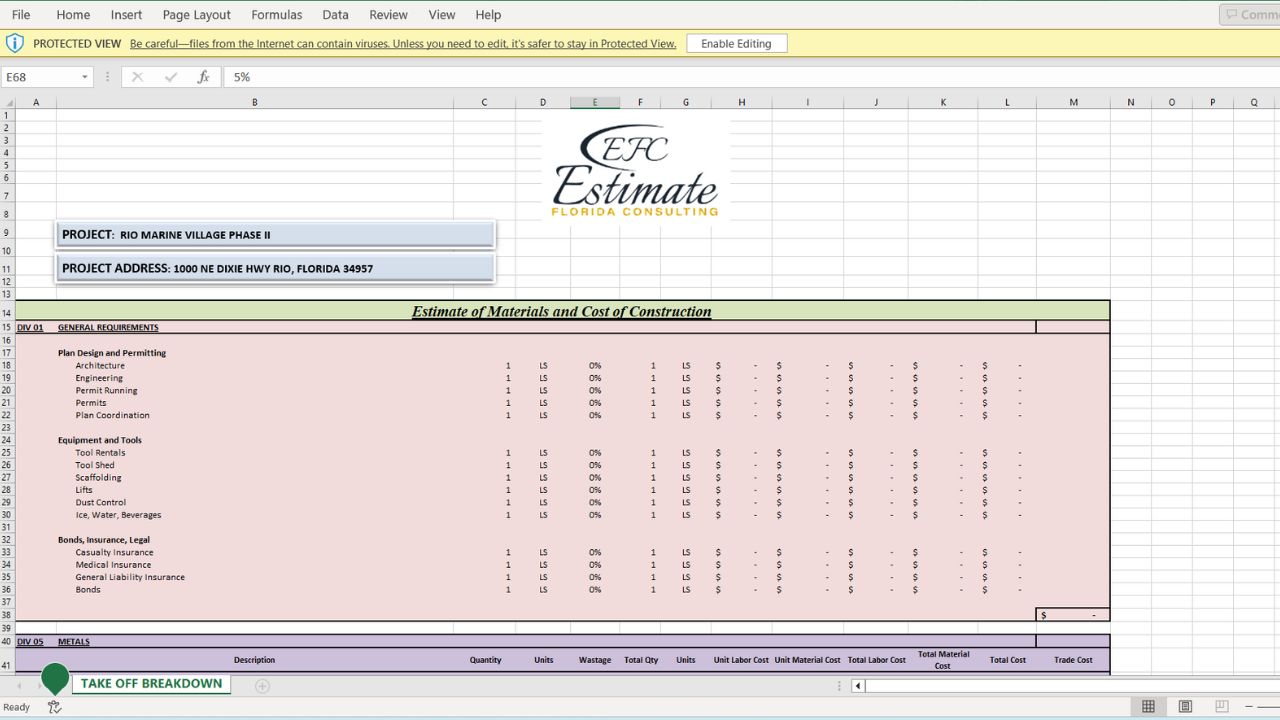This screenshot has height=720, width=1280.
Task: Open the Protected View warning link
Action: (400, 43)
